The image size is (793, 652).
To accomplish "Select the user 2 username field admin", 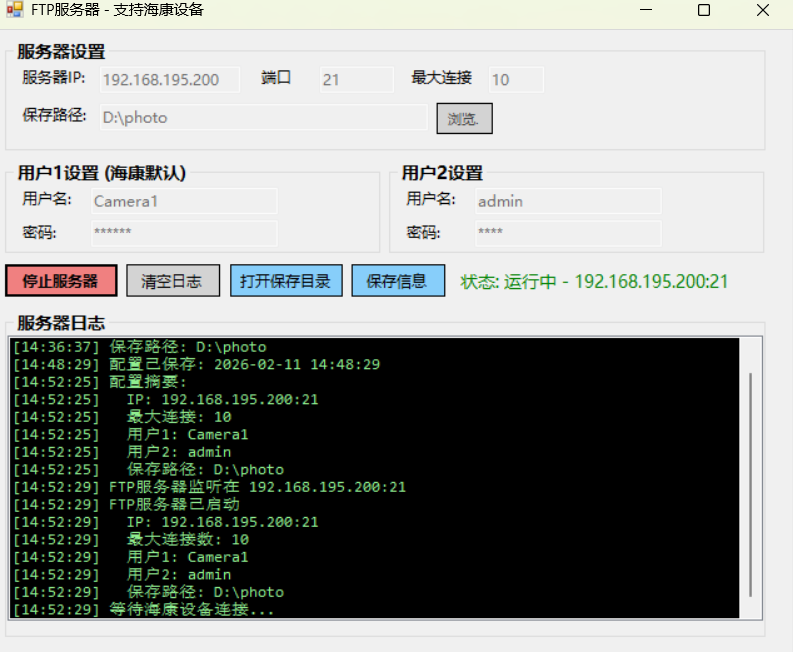I will tap(567, 201).
